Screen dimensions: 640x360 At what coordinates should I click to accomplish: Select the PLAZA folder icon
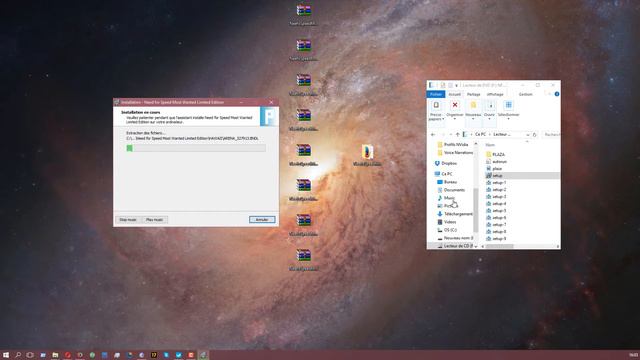click(x=489, y=154)
